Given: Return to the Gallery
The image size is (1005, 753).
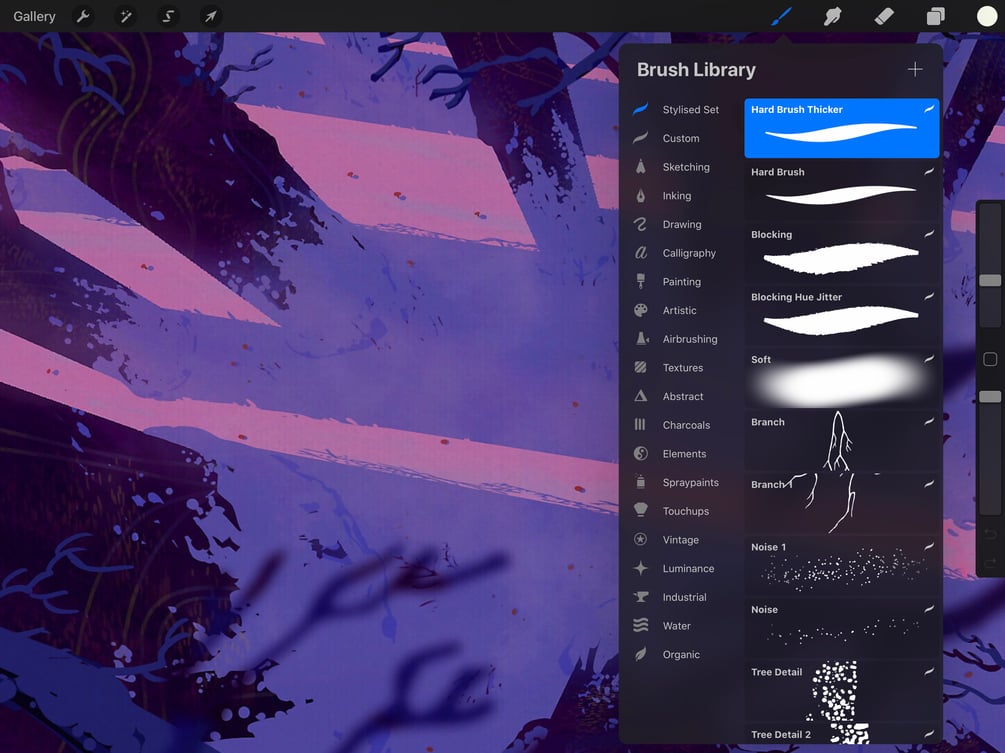Looking at the screenshot, I should click(34, 16).
